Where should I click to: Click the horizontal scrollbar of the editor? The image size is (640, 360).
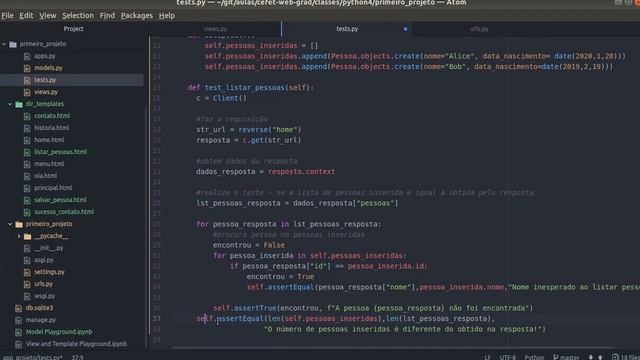point(393,347)
